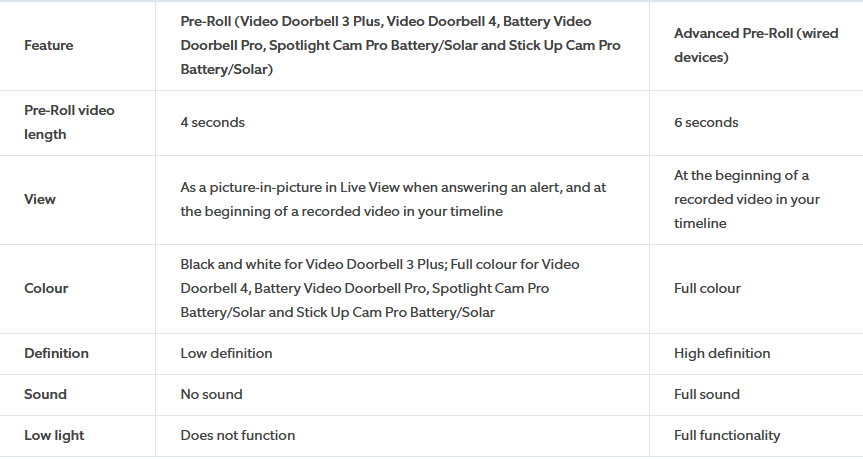Click the "Full colour" cell
This screenshot has height=459, width=863.
pos(707,288)
